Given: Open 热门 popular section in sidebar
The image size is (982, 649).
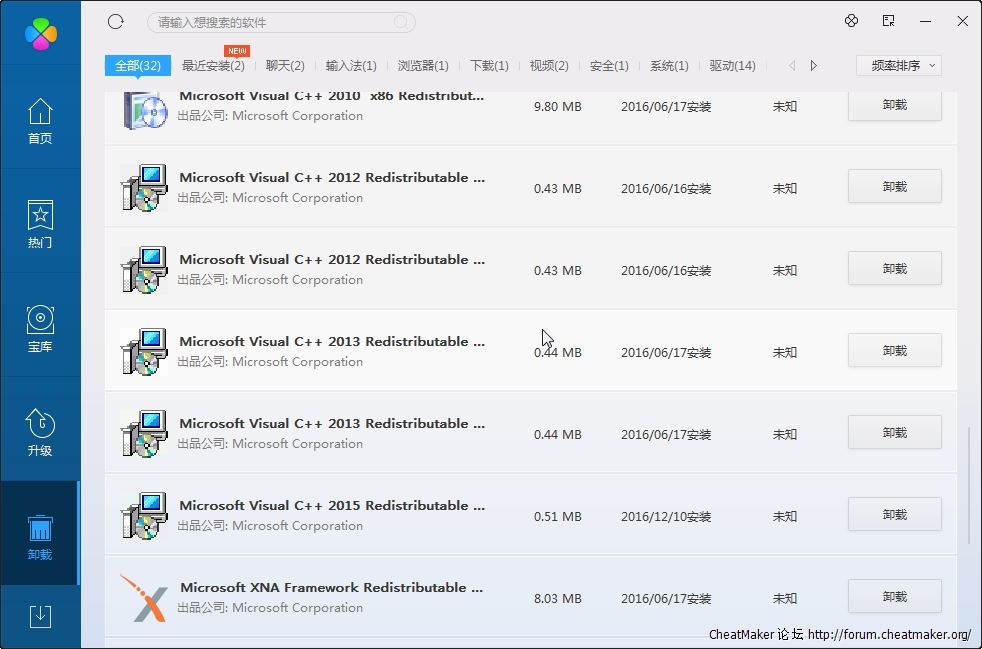Looking at the screenshot, I should point(40,224).
